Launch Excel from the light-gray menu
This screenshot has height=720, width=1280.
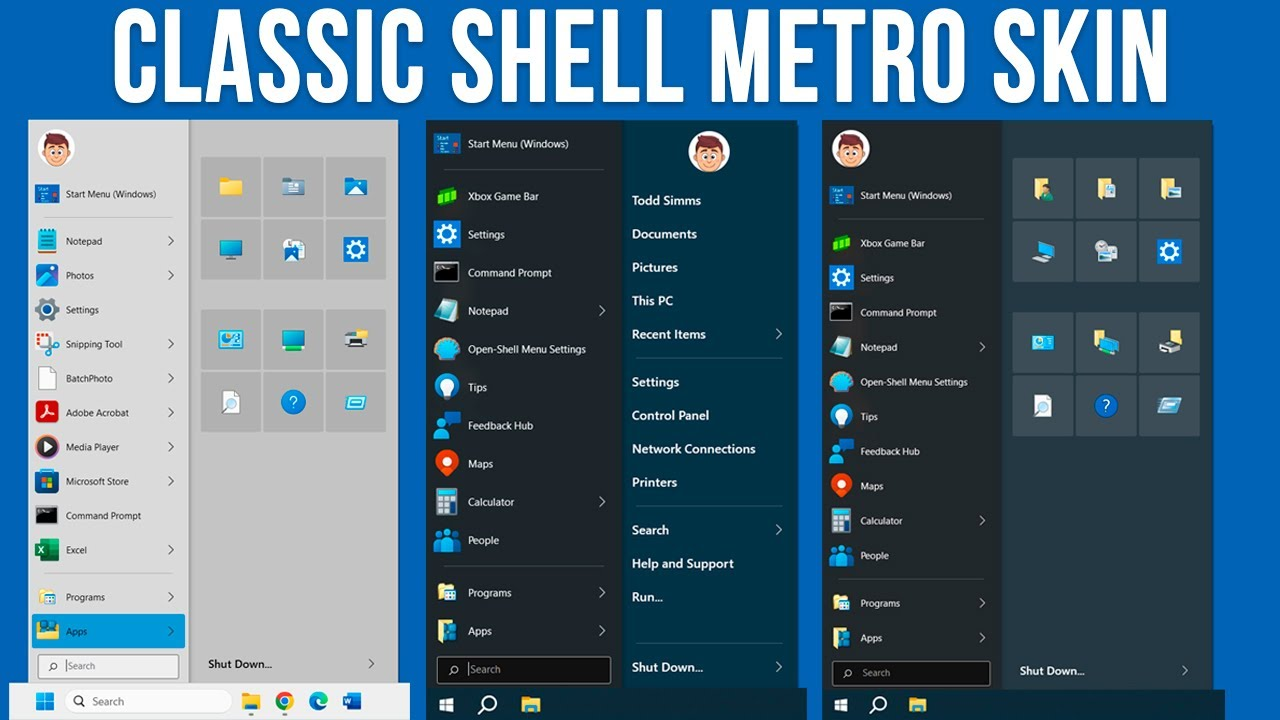[x=106, y=550]
